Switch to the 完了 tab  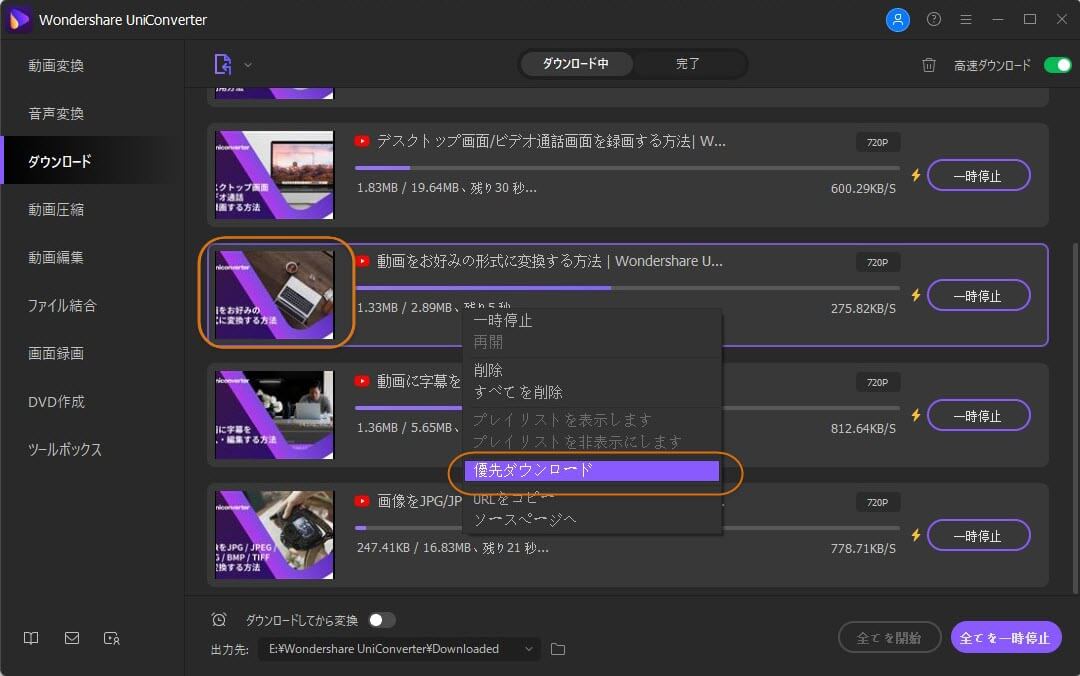[687, 64]
